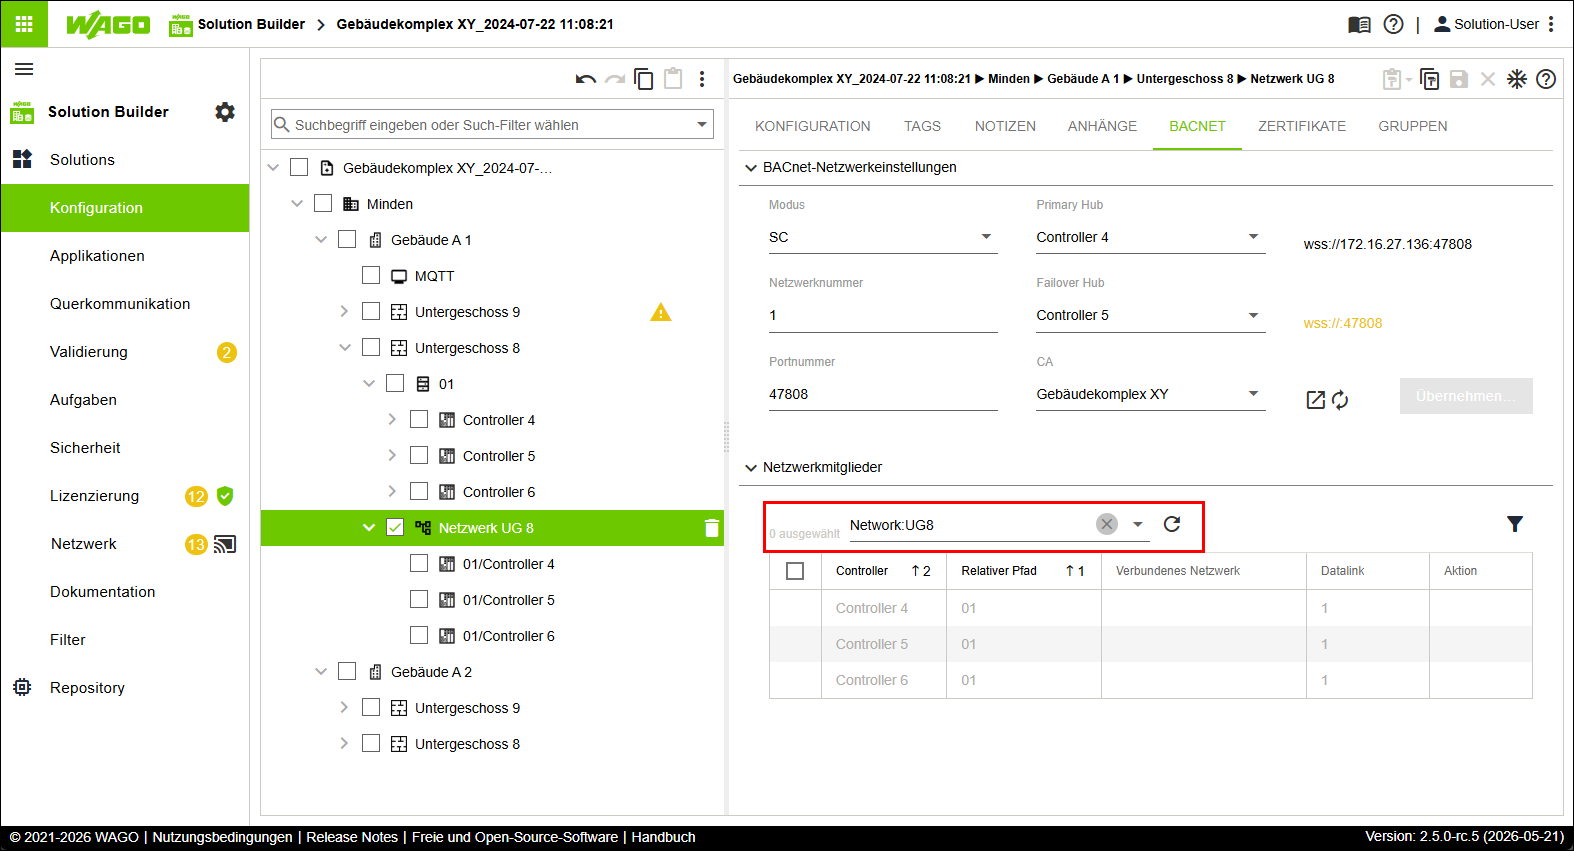The image size is (1574, 851).
Task: Open tree toolbar more options
Action: tap(702, 79)
